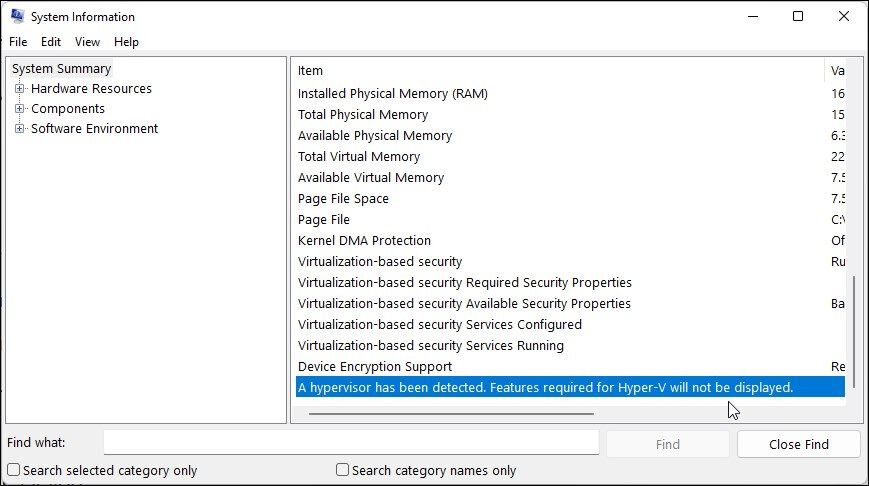Viewport: 869px width, 486px height.
Task: Click the Close Find button
Action: (798, 444)
